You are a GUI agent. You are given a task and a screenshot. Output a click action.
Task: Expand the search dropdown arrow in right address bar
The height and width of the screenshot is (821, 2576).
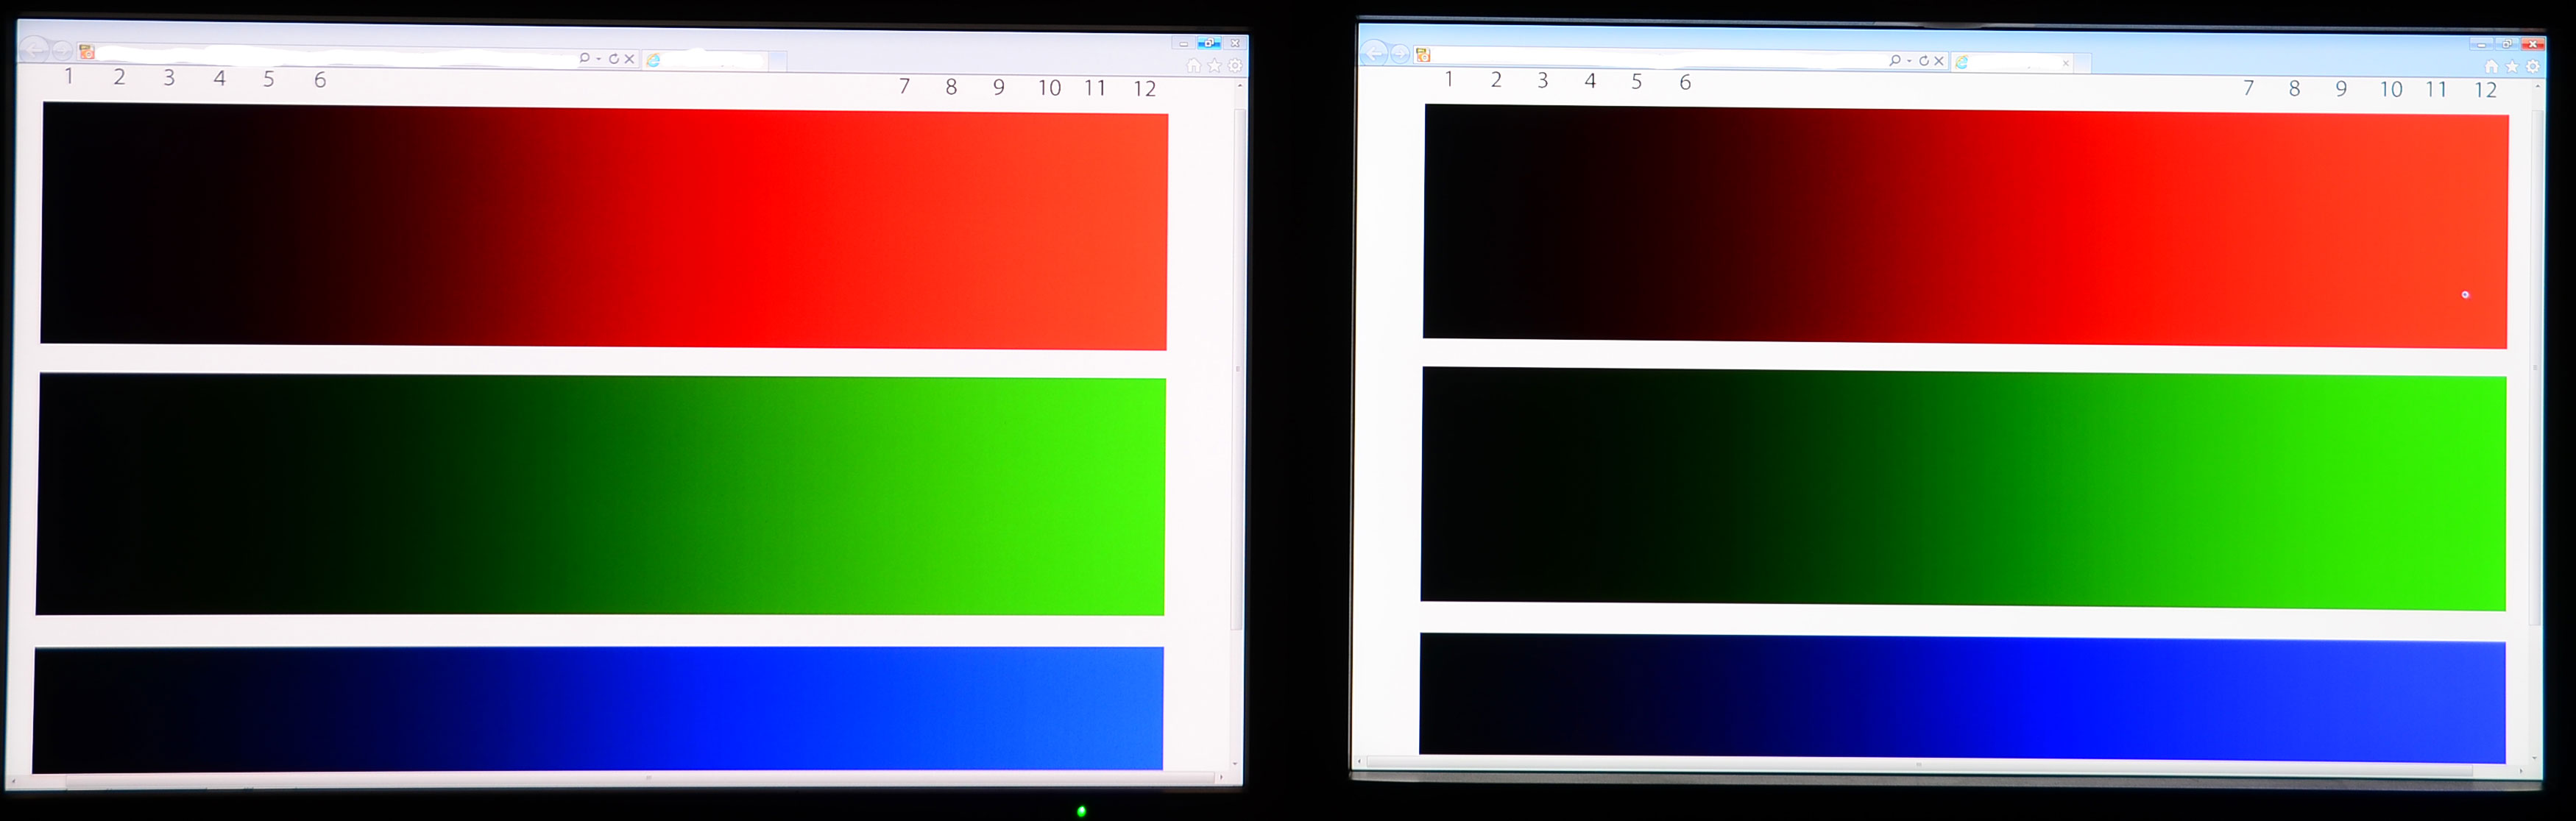point(1909,61)
